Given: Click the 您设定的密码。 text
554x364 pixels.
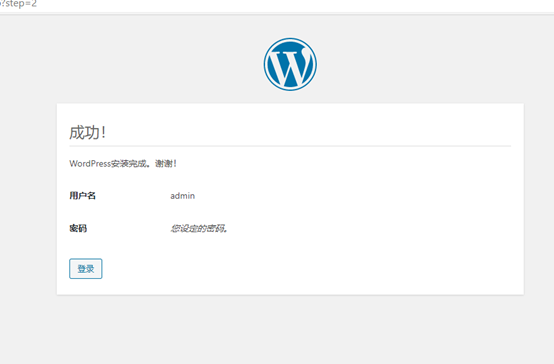Looking at the screenshot, I should 199,229.
